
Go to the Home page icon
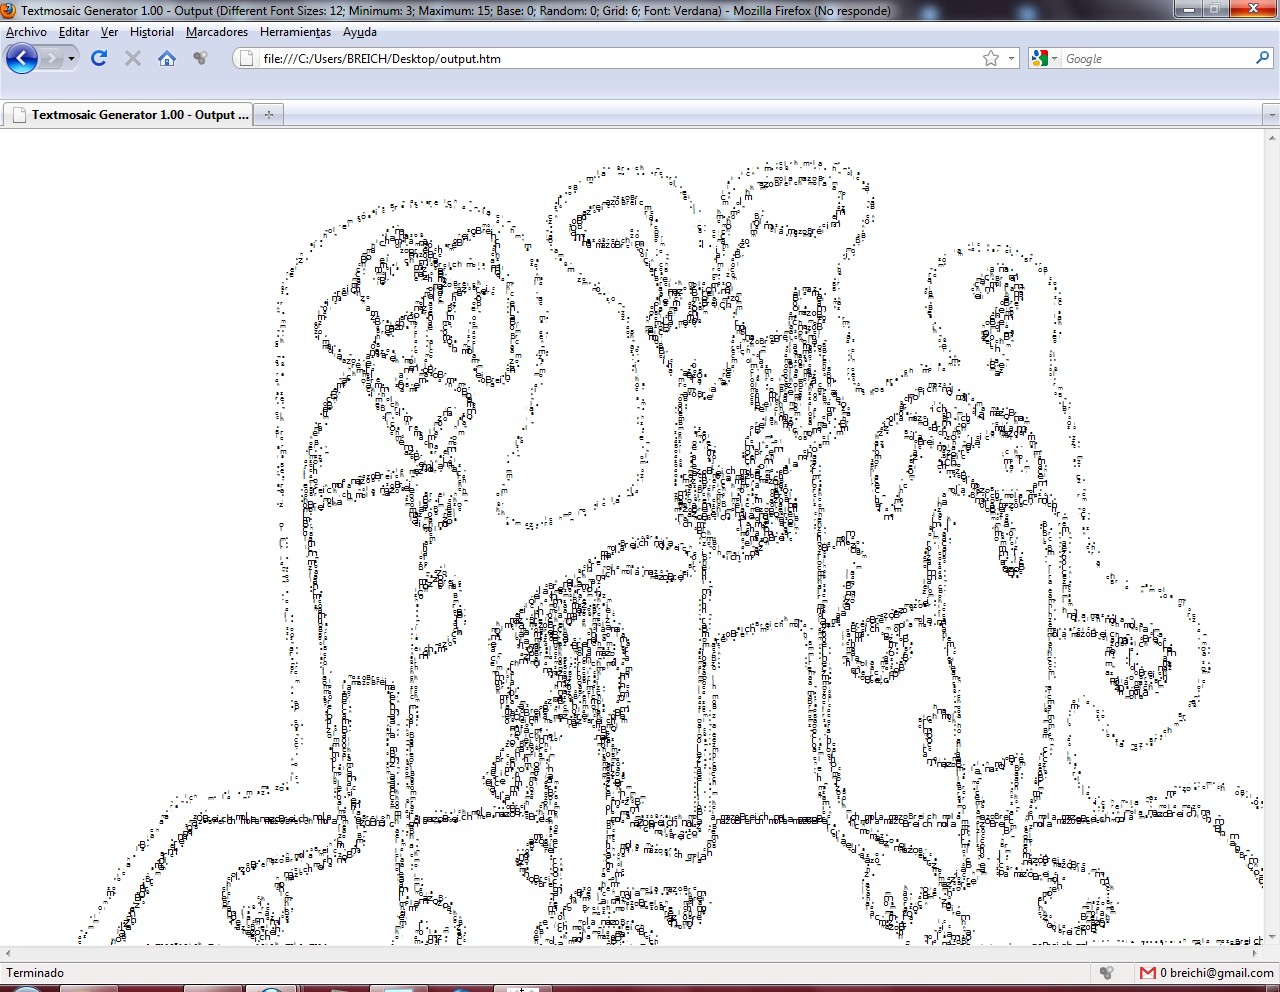[x=167, y=58]
